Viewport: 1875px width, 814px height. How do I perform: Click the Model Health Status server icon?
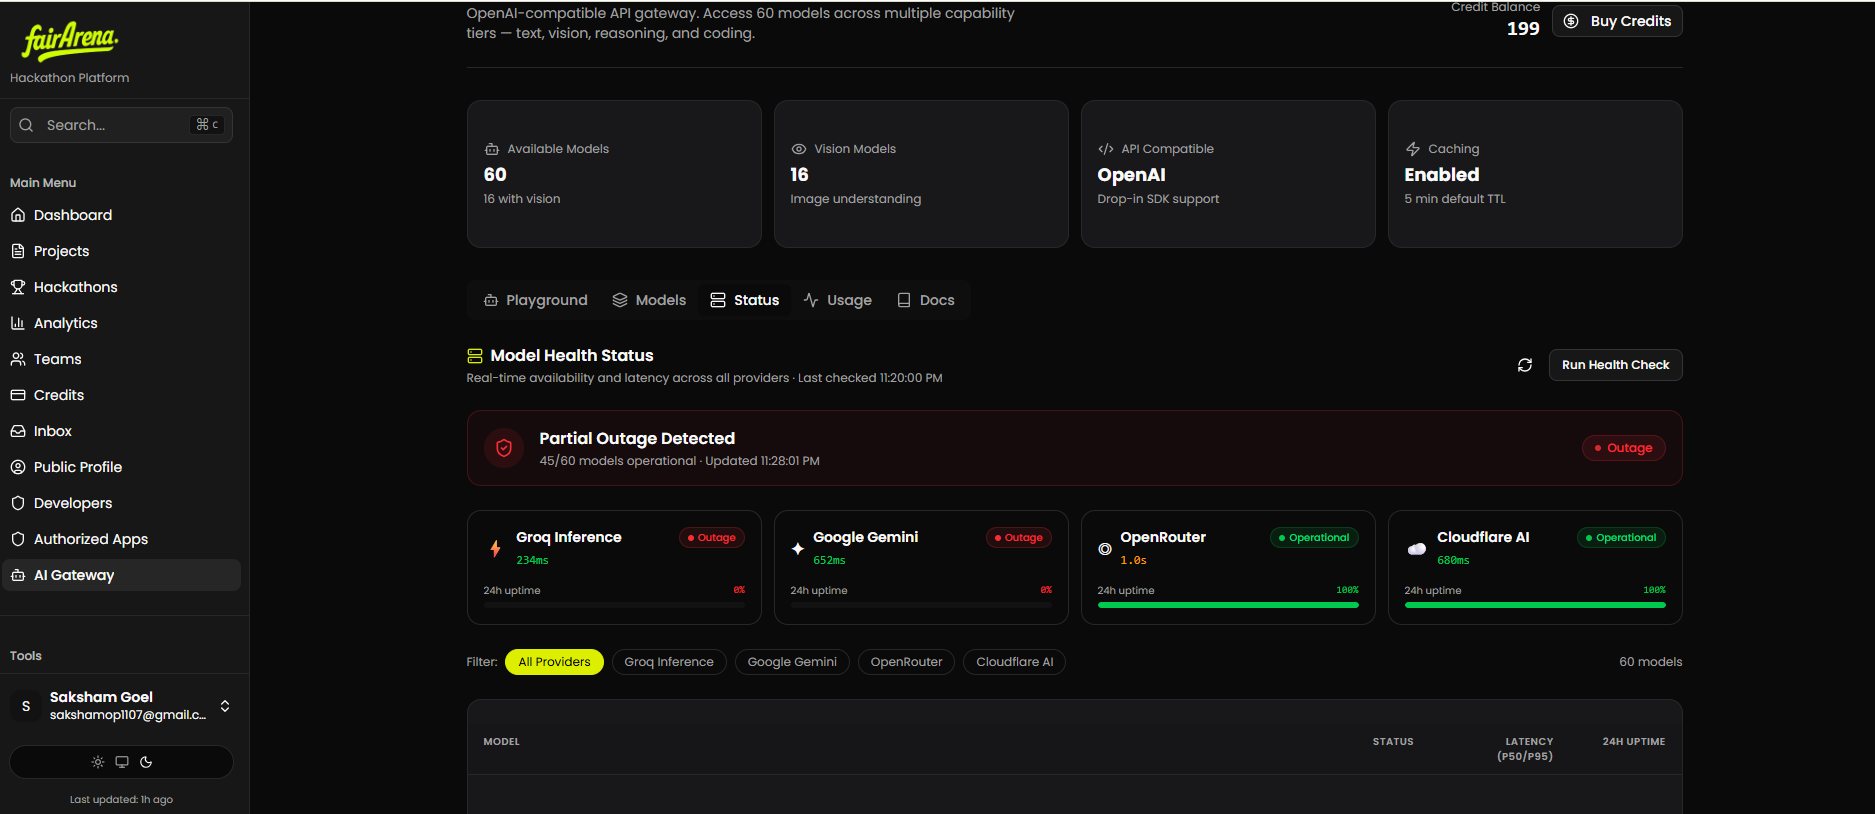pyautogui.click(x=475, y=356)
